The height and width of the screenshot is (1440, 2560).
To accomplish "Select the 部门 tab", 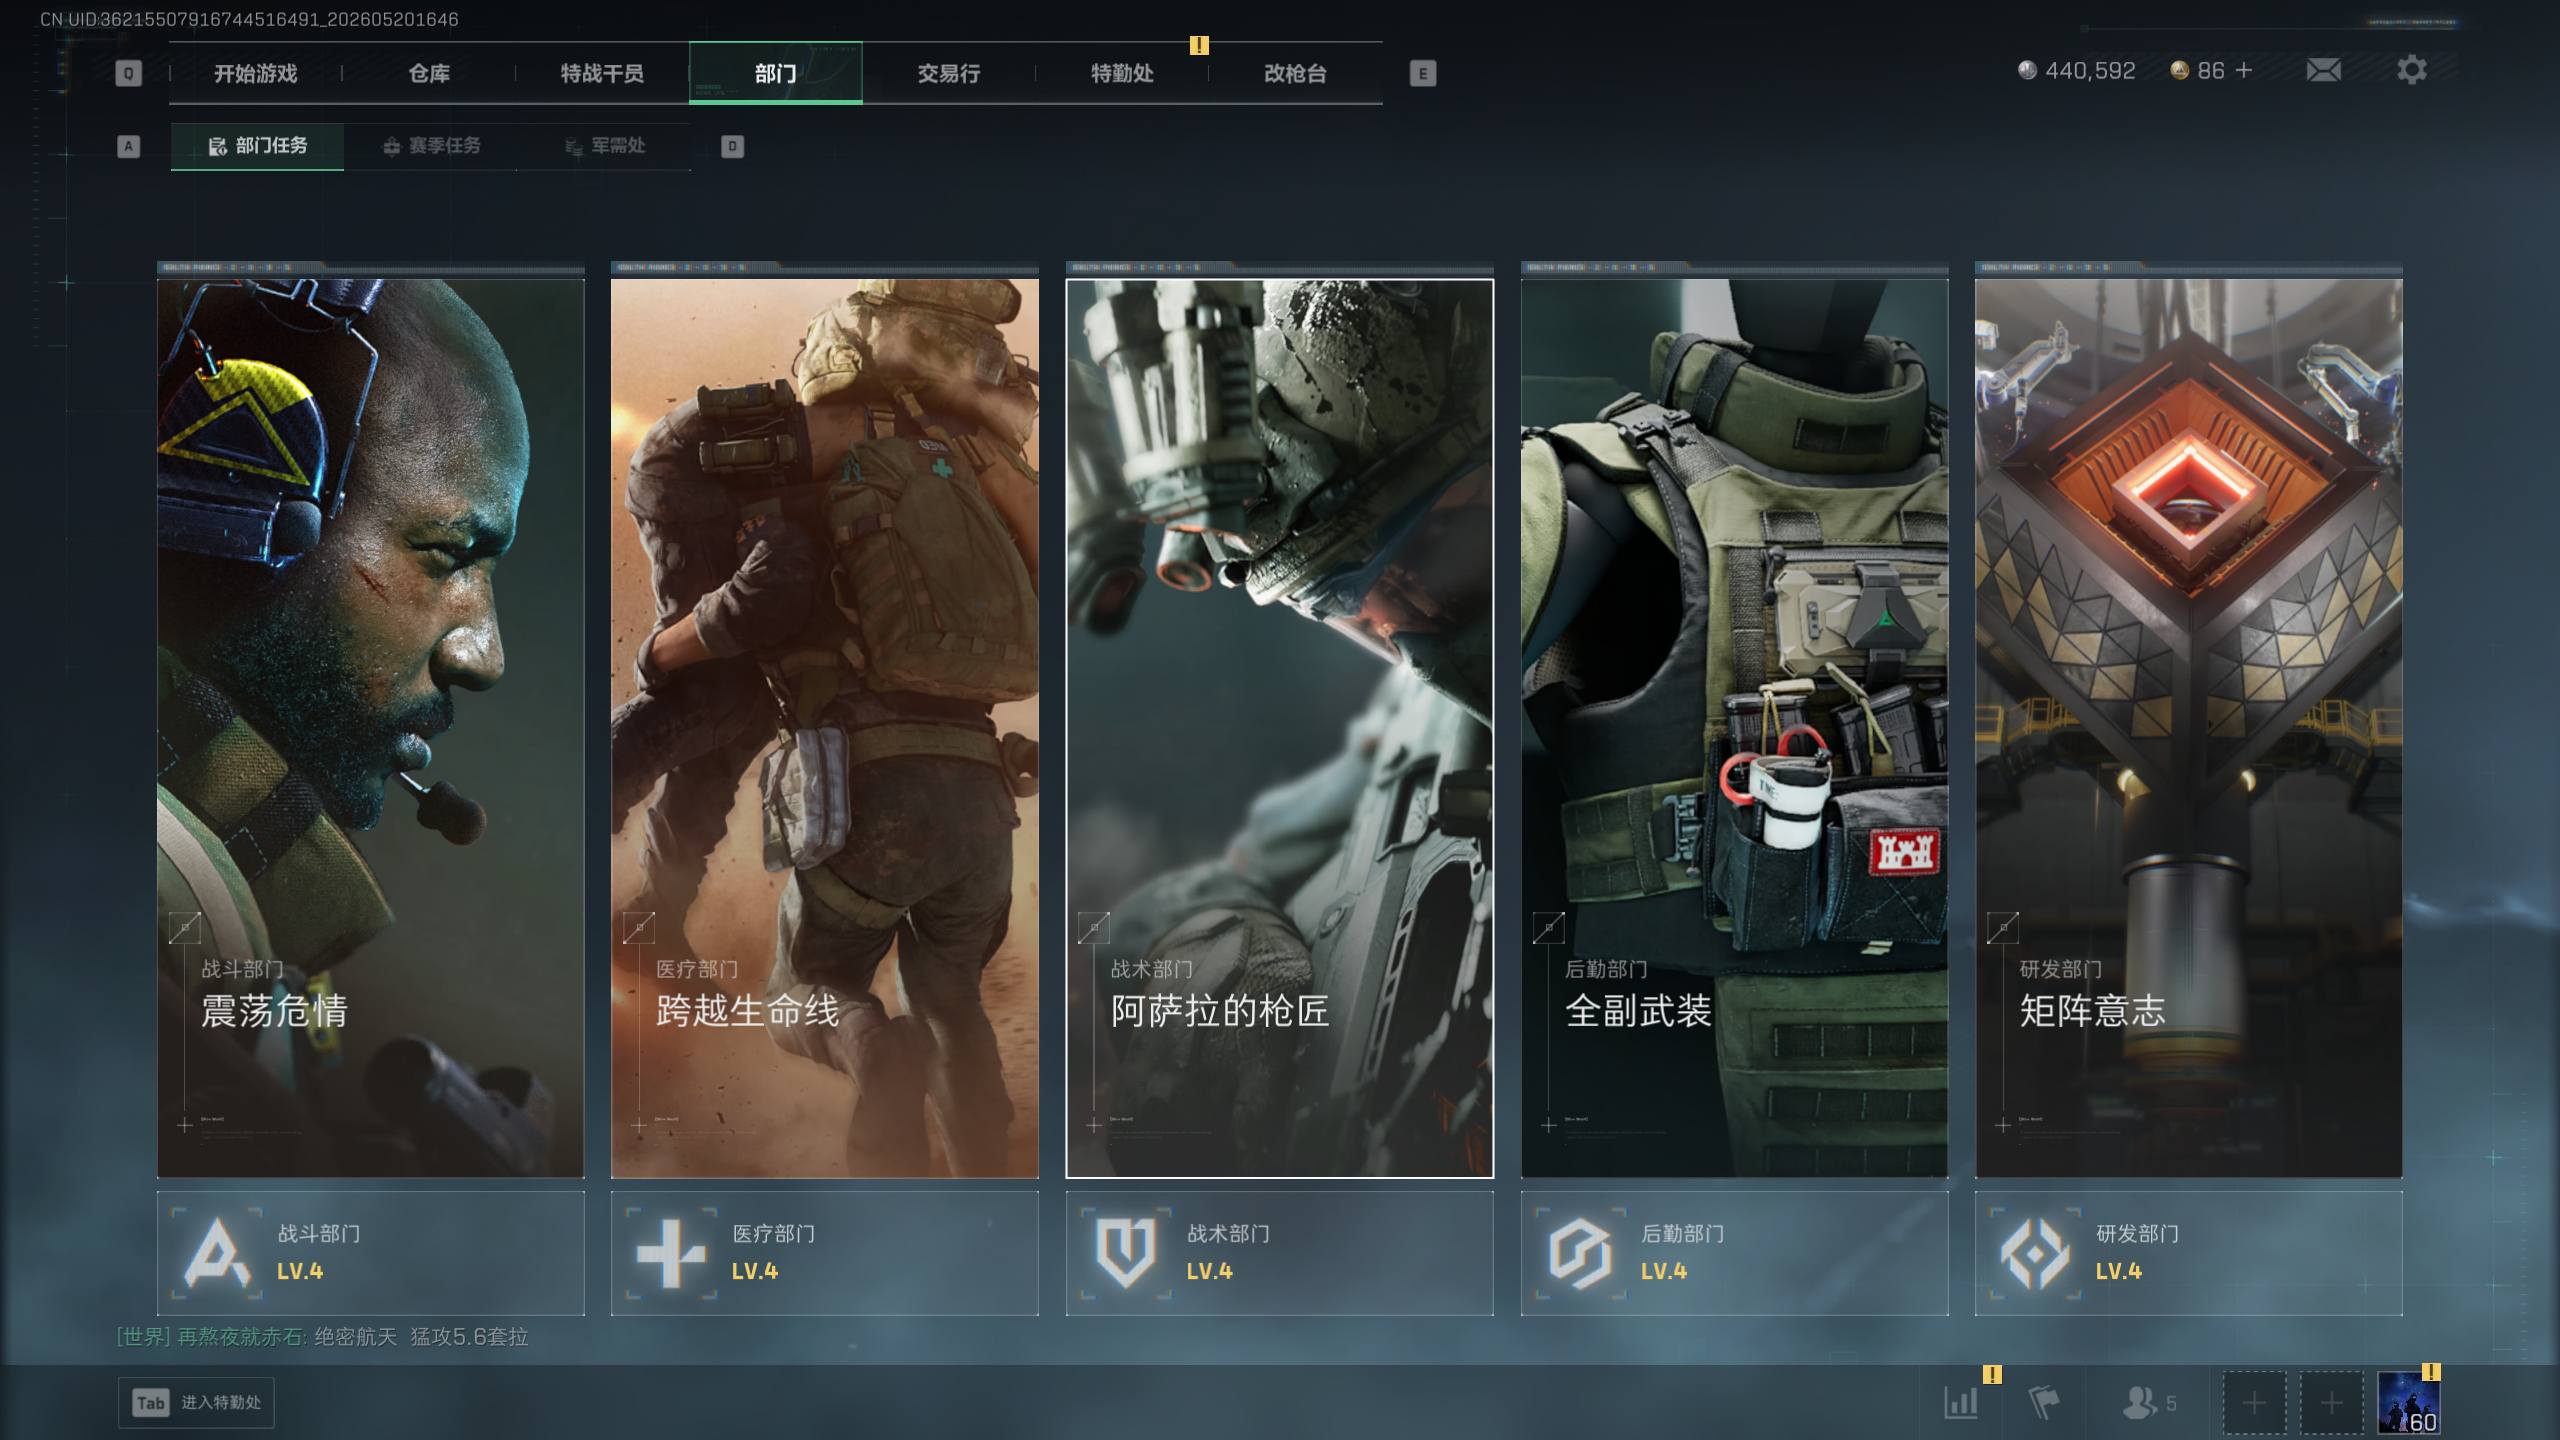I will 775,73.
